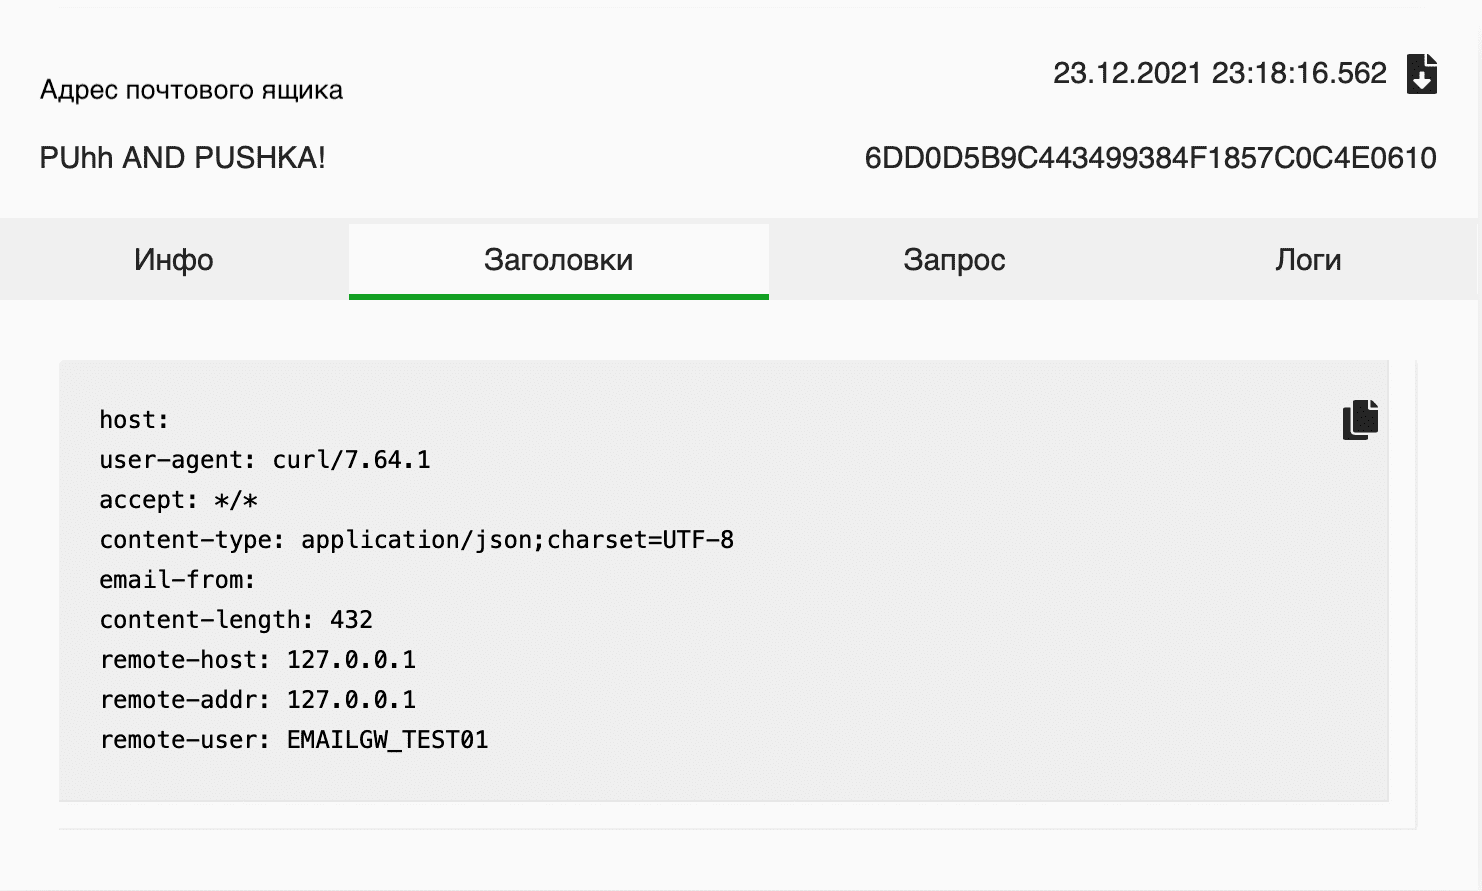Download the message using the download icon
Image resolution: width=1482 pixels, height=891 pixels.
click(1421, 74)
